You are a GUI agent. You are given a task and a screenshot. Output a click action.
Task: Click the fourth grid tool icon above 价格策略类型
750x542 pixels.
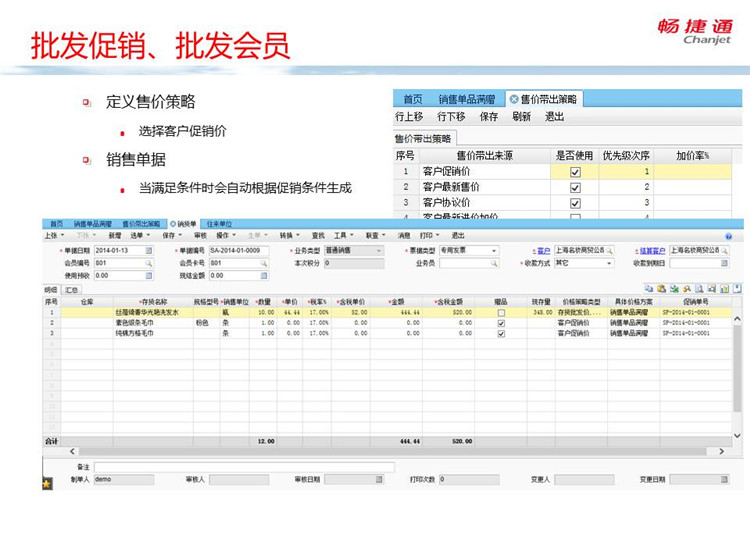(x=687, y=288)
